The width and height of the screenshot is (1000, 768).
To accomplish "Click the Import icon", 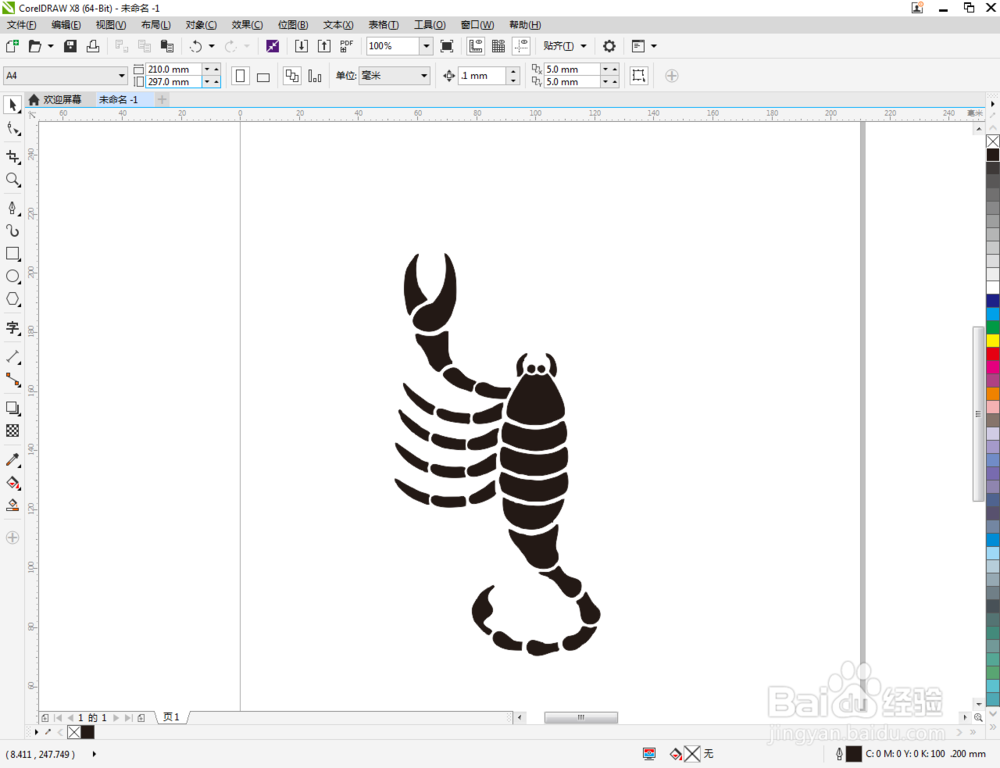I will [301, 46].
